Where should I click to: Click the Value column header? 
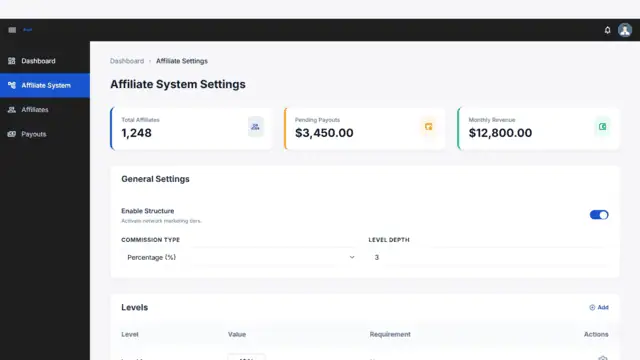(237, 334)
